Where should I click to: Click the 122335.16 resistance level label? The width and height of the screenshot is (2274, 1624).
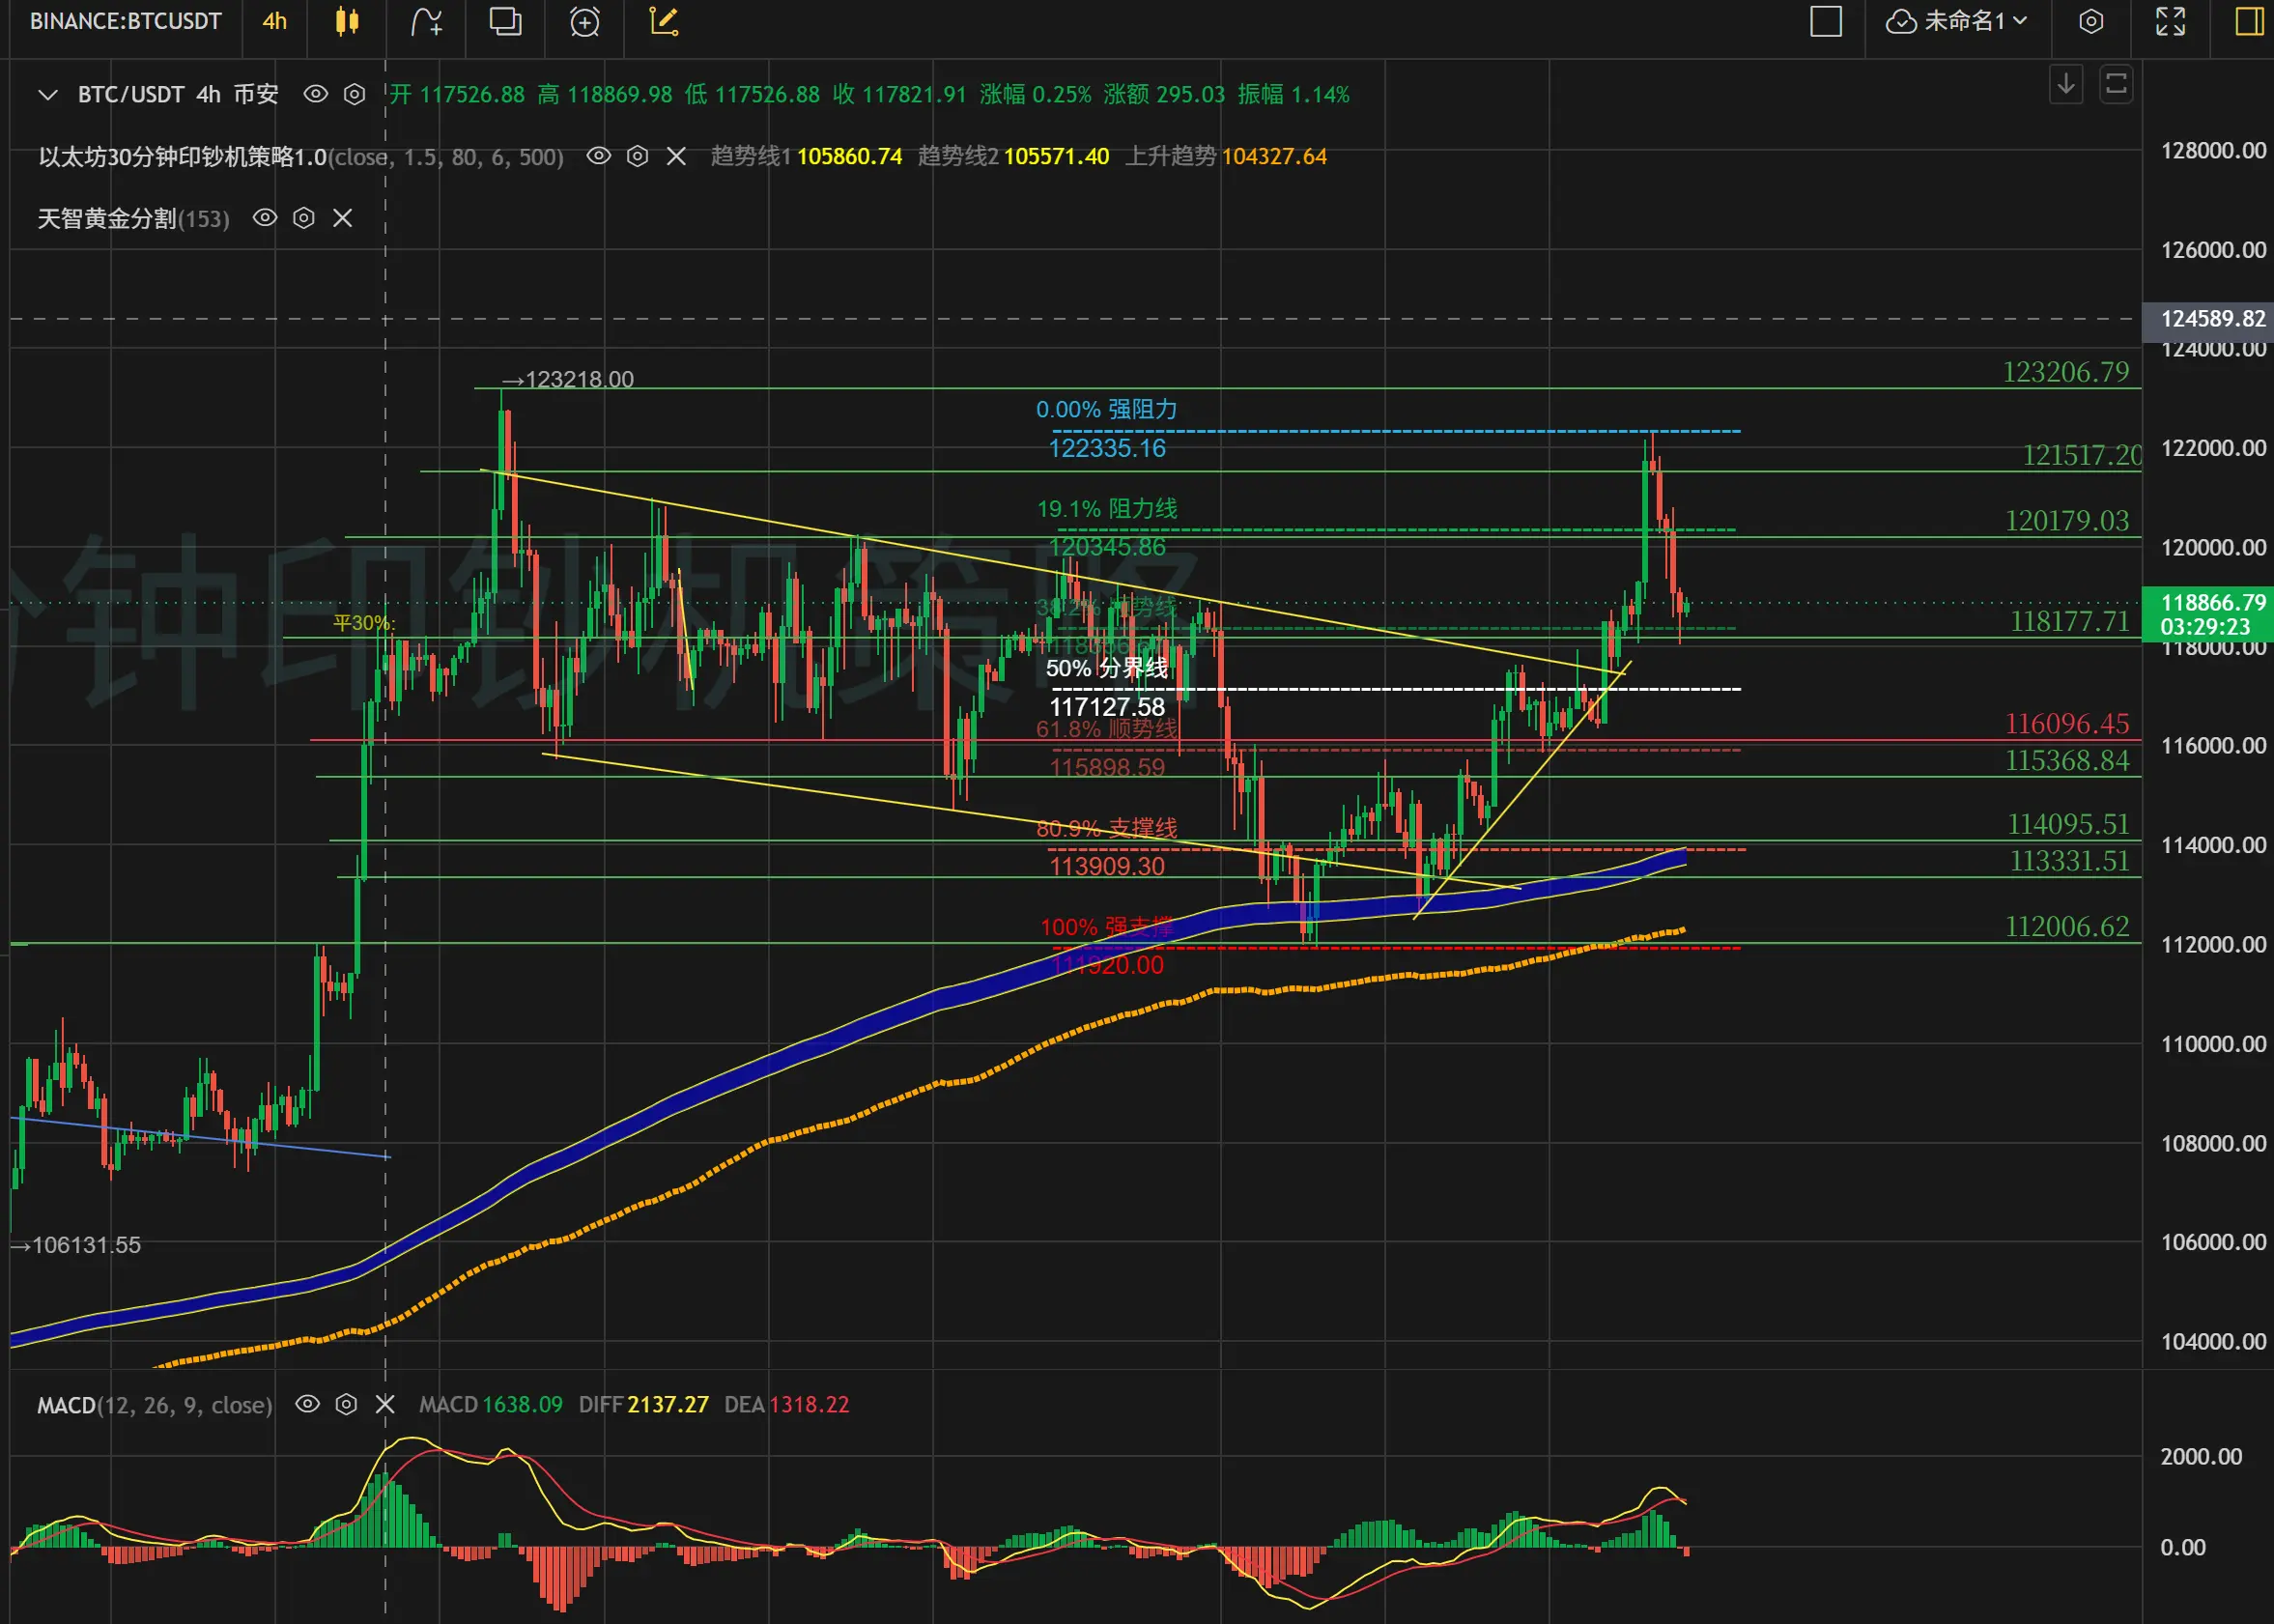[x=1107, y=448]
